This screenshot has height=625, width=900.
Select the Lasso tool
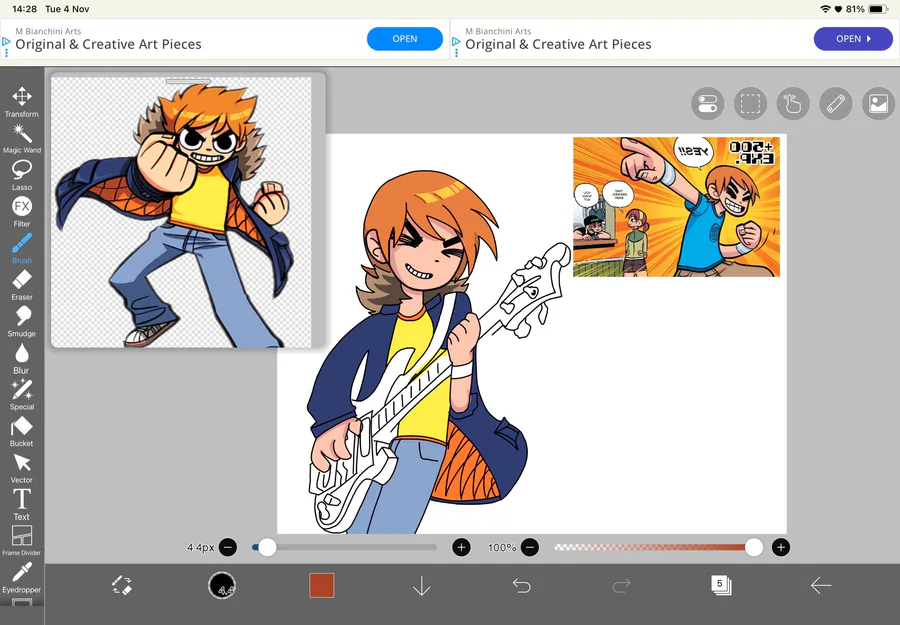(22, 176)
